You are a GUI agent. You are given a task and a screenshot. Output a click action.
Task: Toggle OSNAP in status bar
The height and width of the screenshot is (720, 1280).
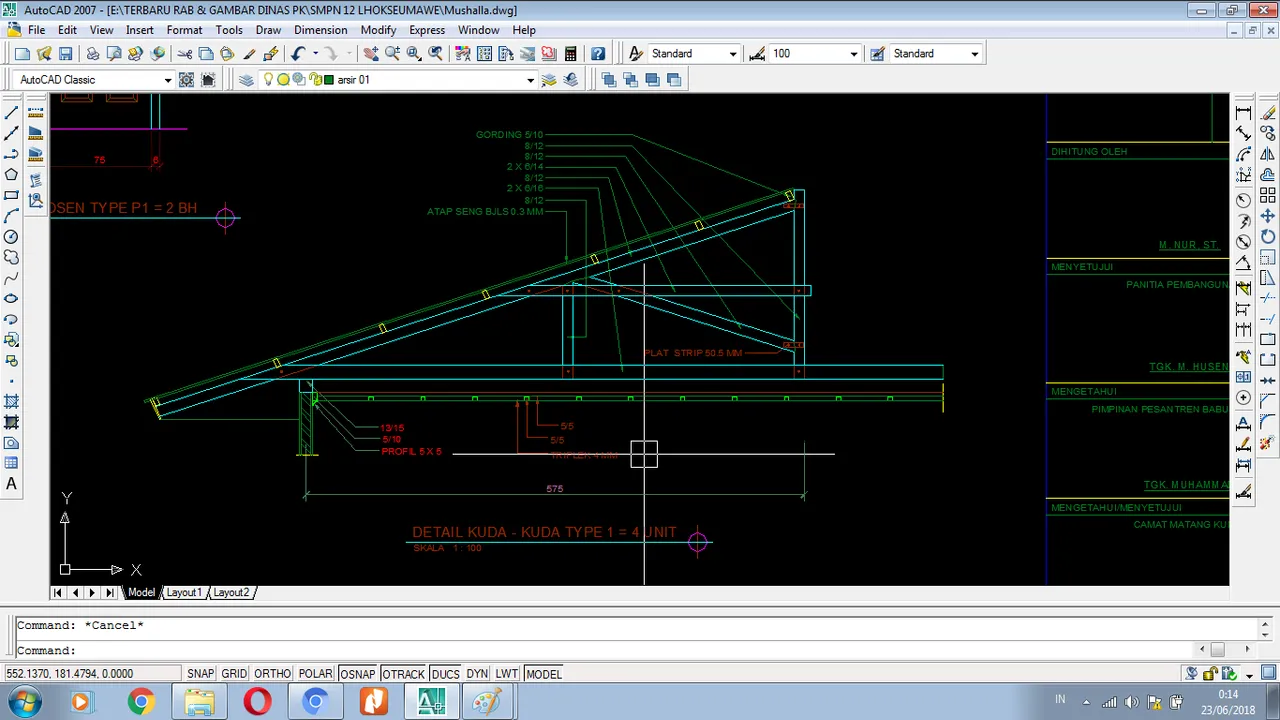click(x=357, y=674)
